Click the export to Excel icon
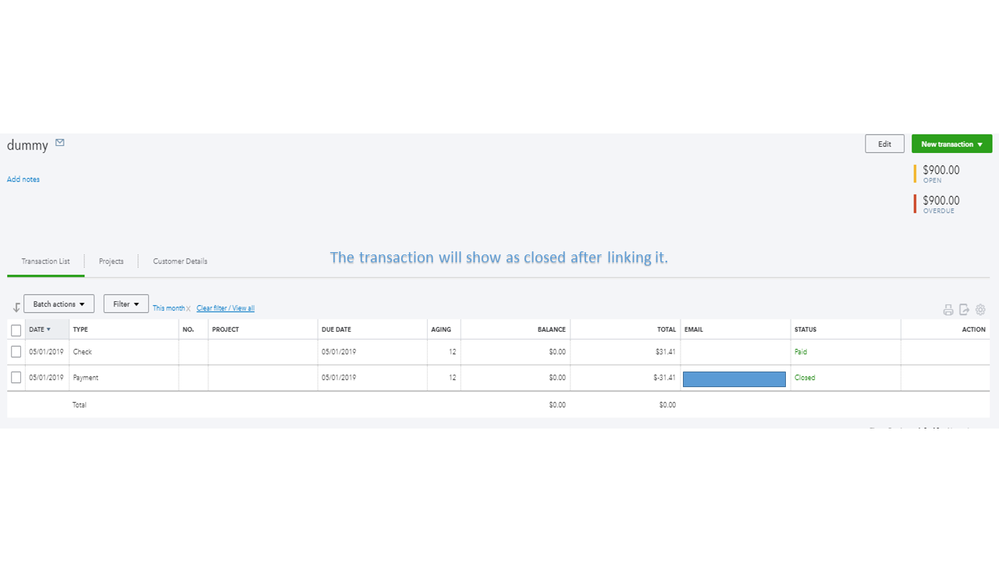 click(964, 310)
